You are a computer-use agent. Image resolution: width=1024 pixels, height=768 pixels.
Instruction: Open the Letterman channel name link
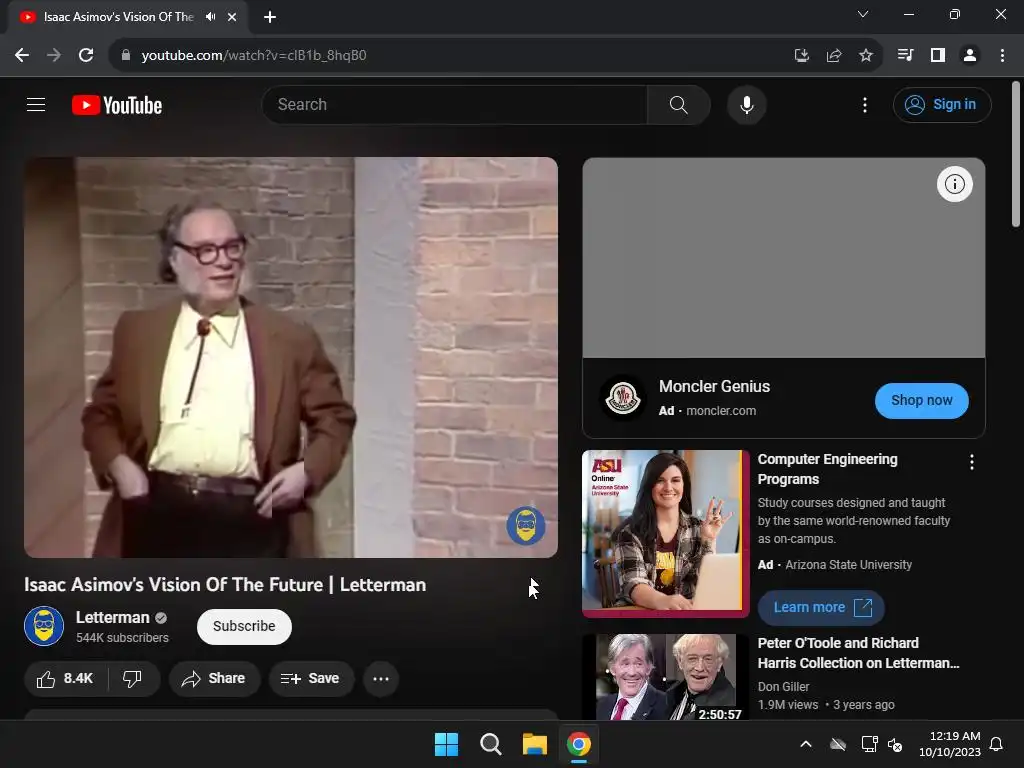coord(113,617)
